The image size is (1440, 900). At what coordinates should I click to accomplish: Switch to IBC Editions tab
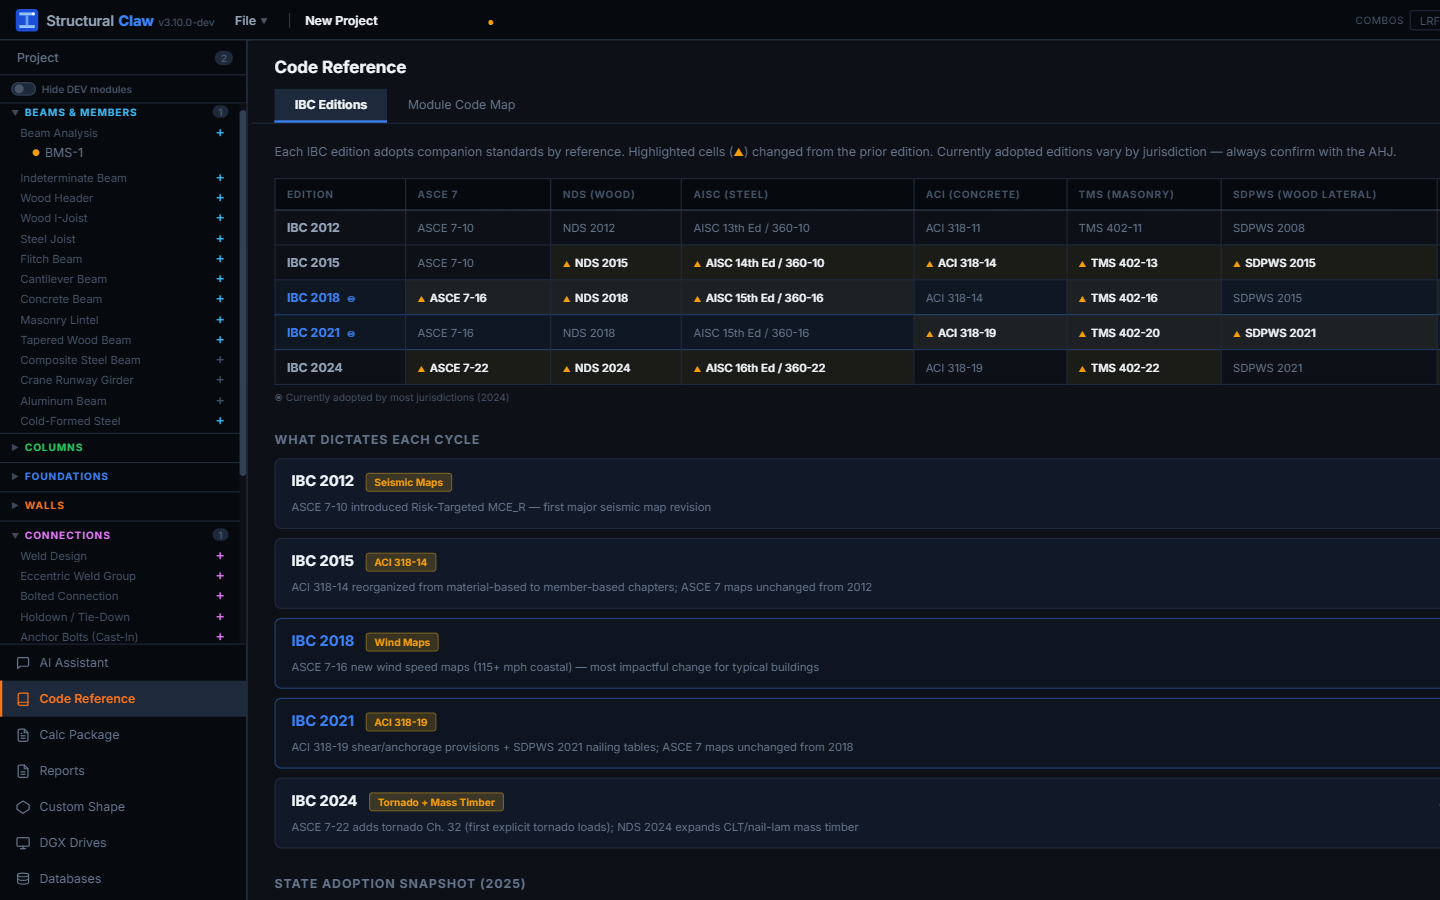point(331,105)
